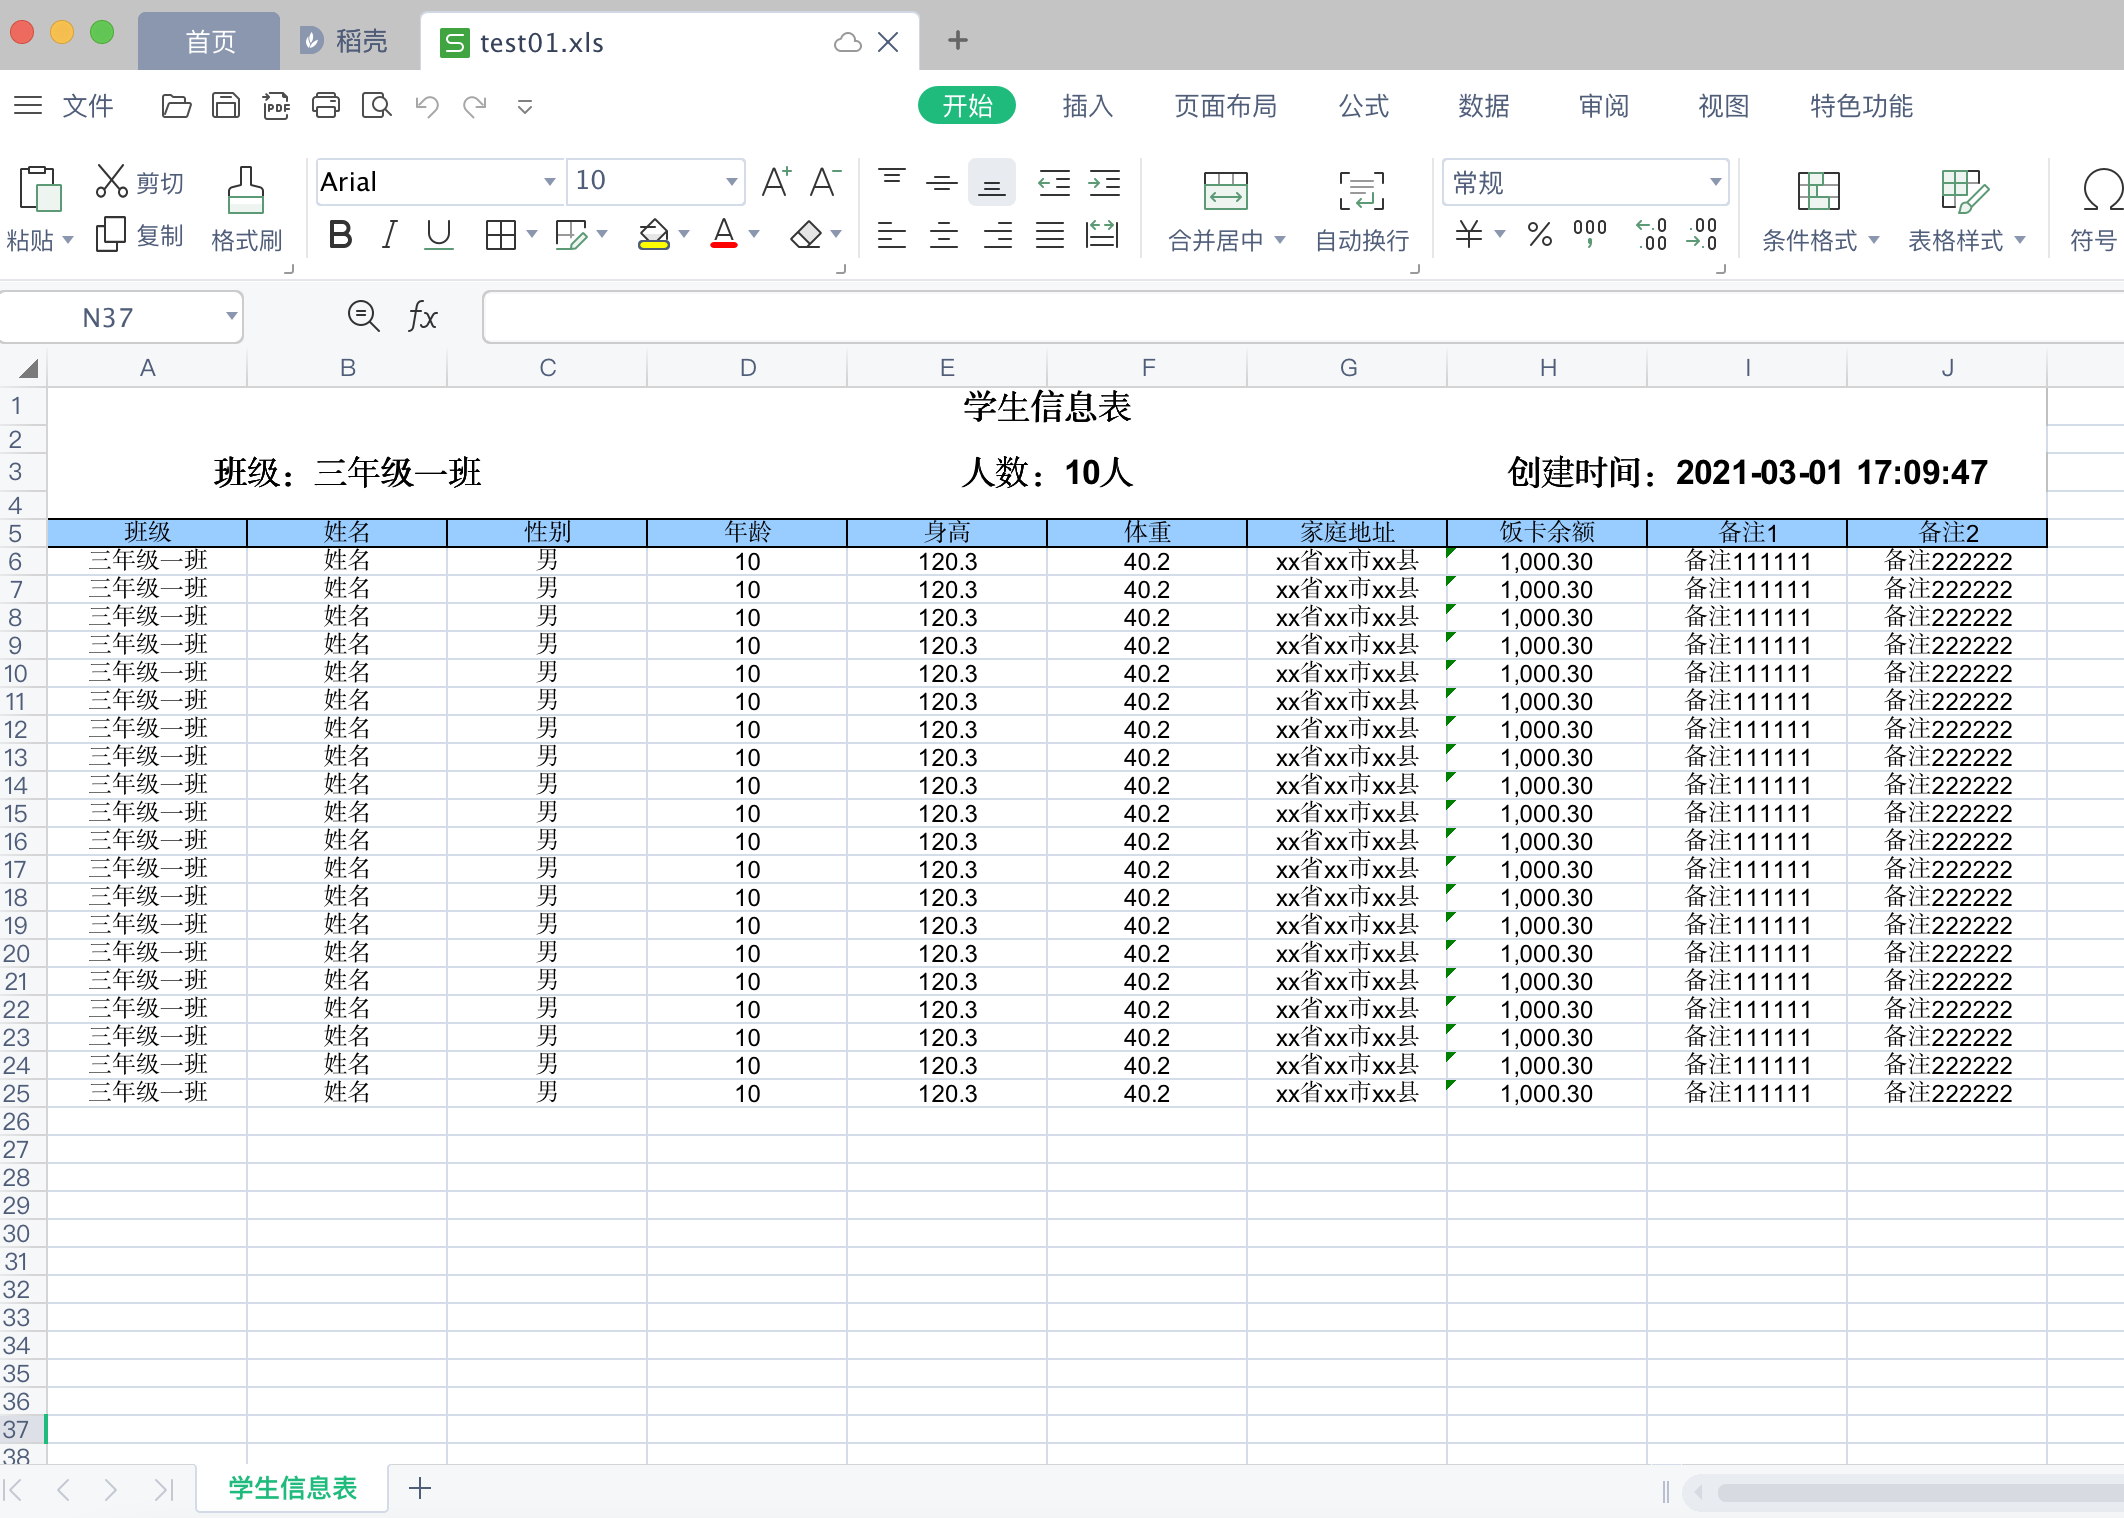Click the Format Painter brush icon
The image size is (2124, 1518).
245,190
